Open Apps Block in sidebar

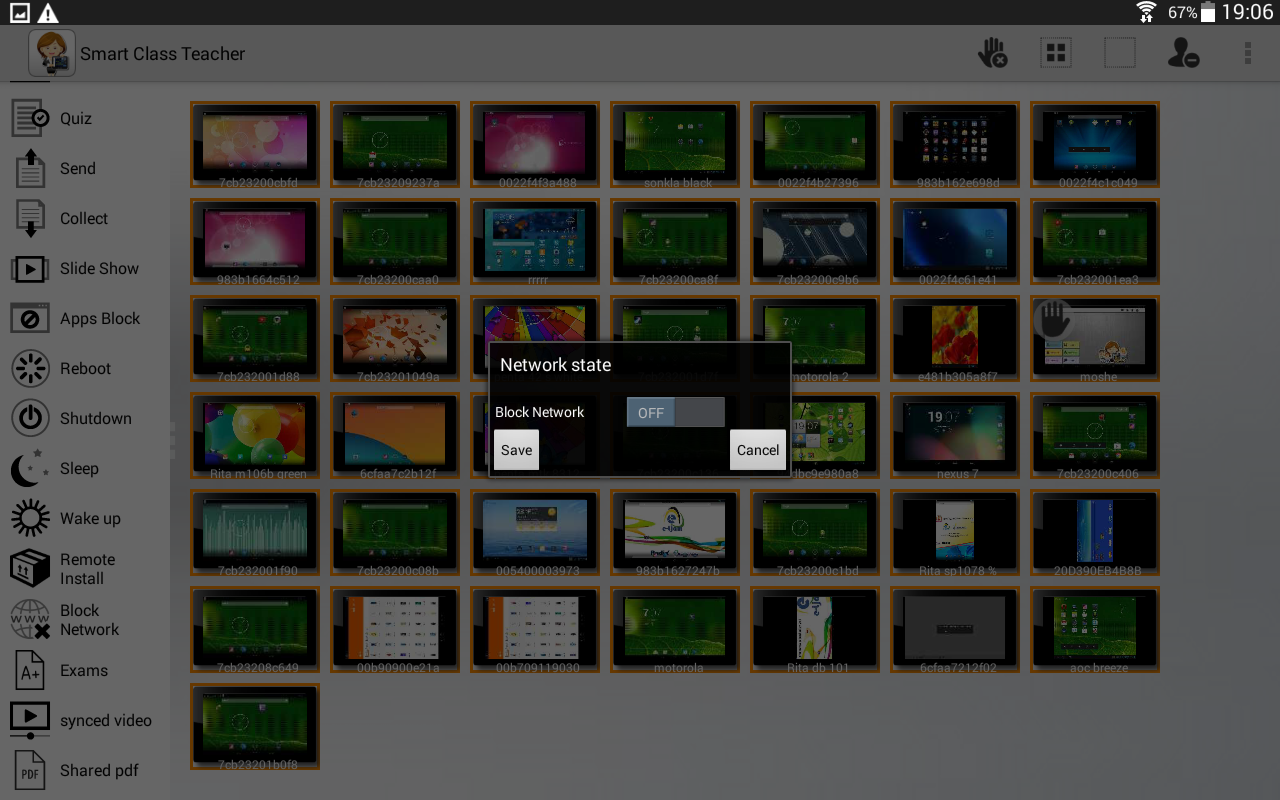(100, 318)
